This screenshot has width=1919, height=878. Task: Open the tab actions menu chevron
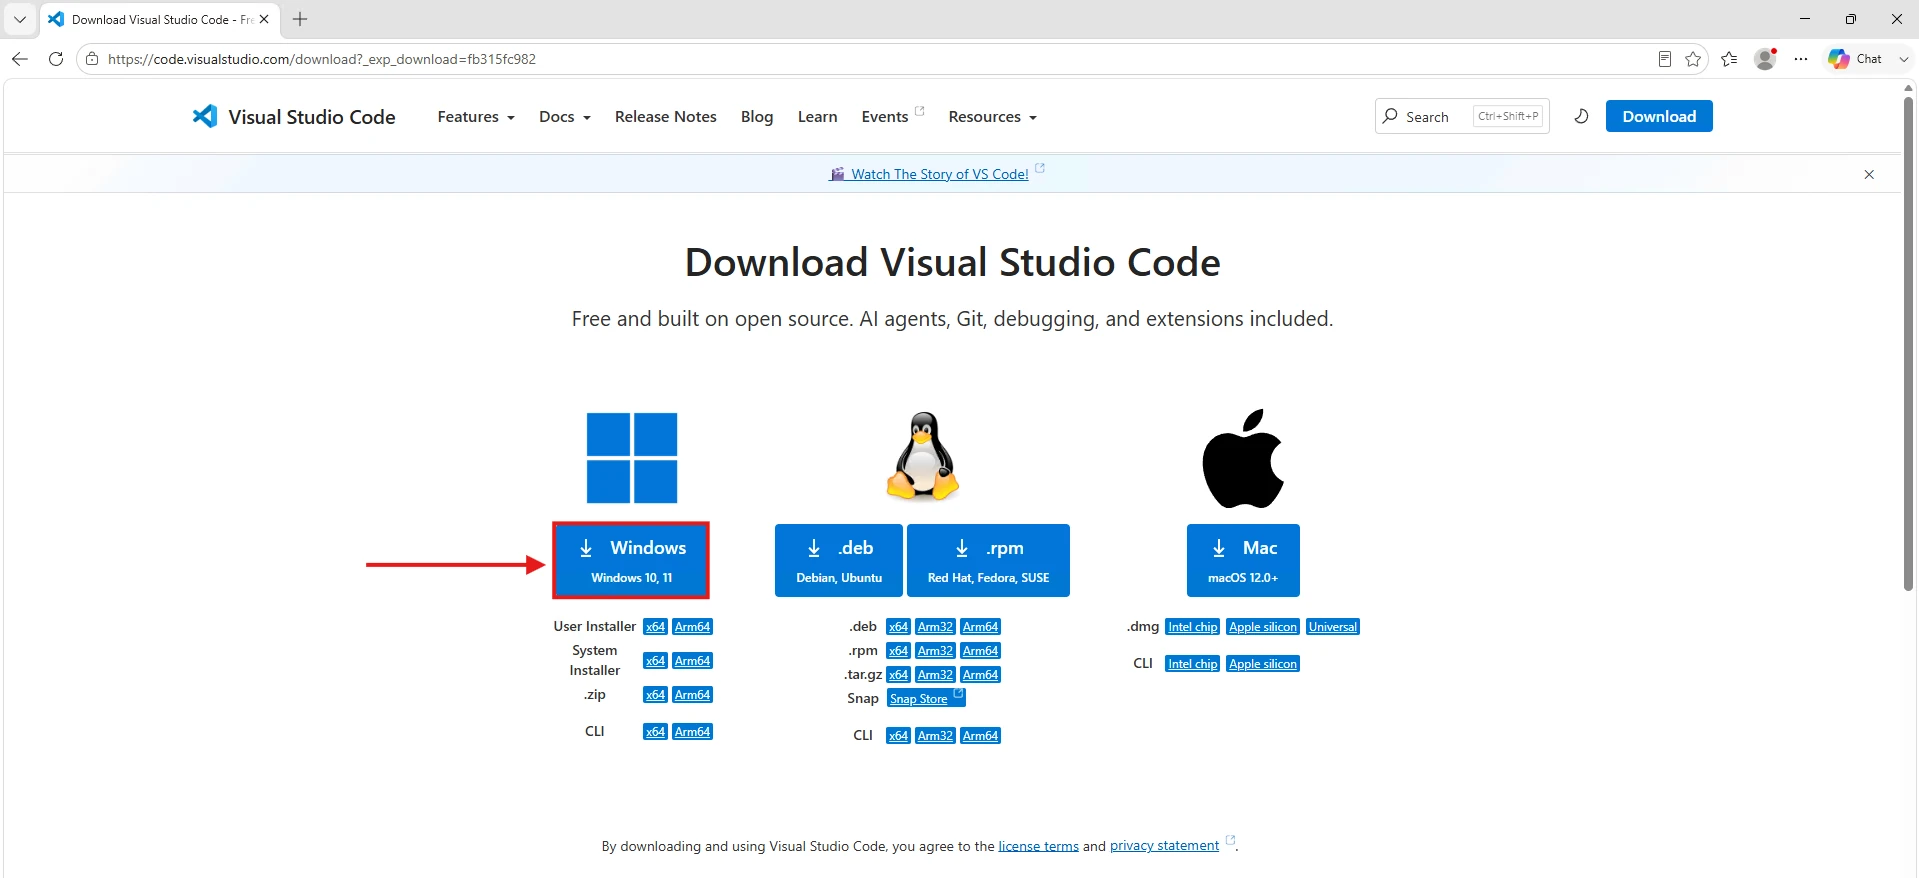pyautogui.click(x=20, y=19)
